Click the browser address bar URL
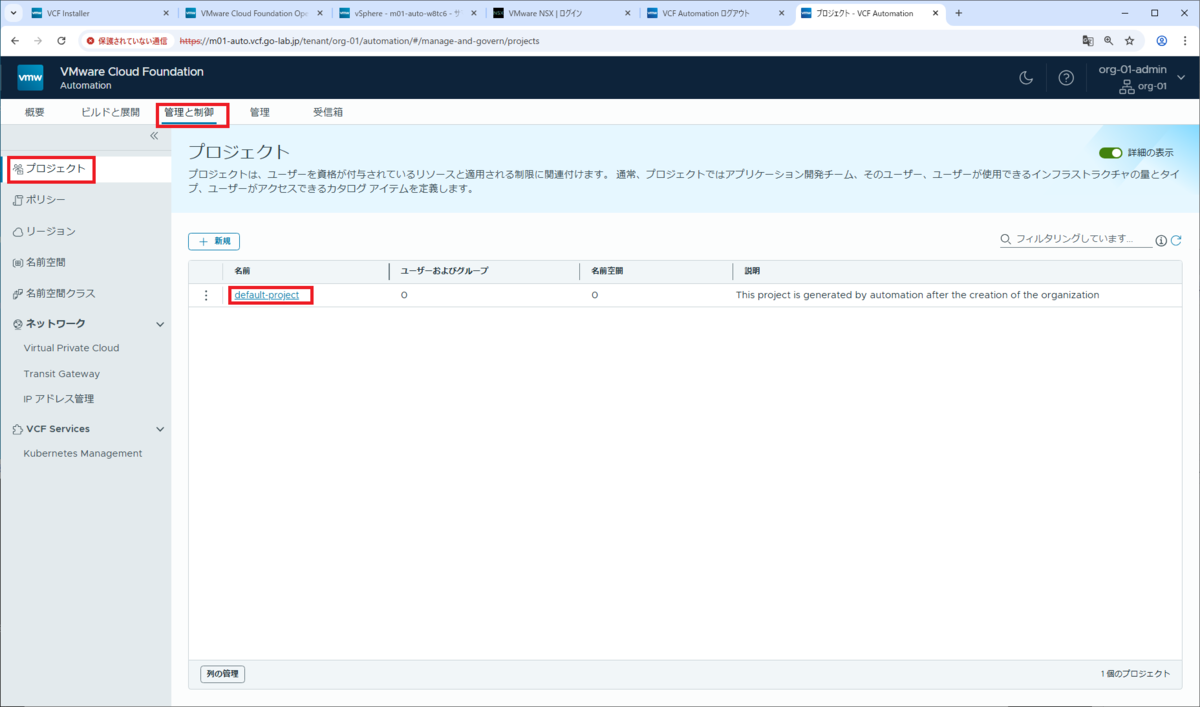1200x707 pixels. pos(359,41)
